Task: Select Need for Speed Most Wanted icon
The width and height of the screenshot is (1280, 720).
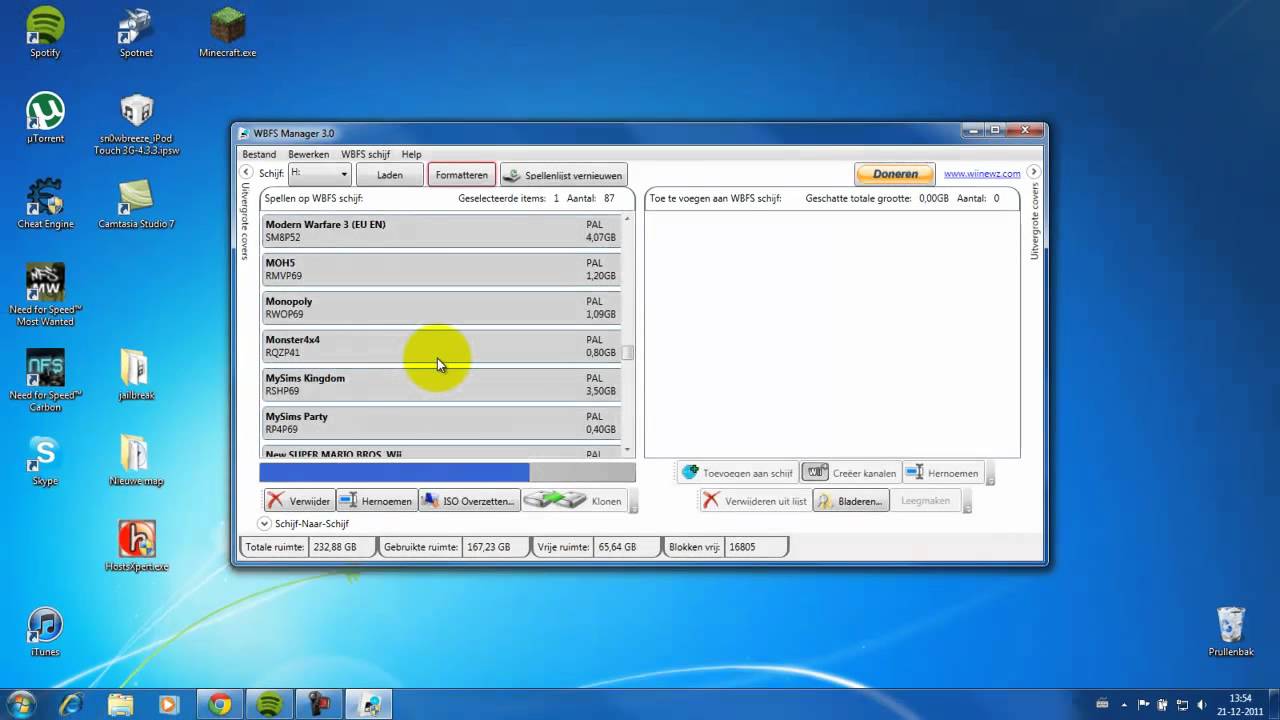Action: click(x=45, y=295)
